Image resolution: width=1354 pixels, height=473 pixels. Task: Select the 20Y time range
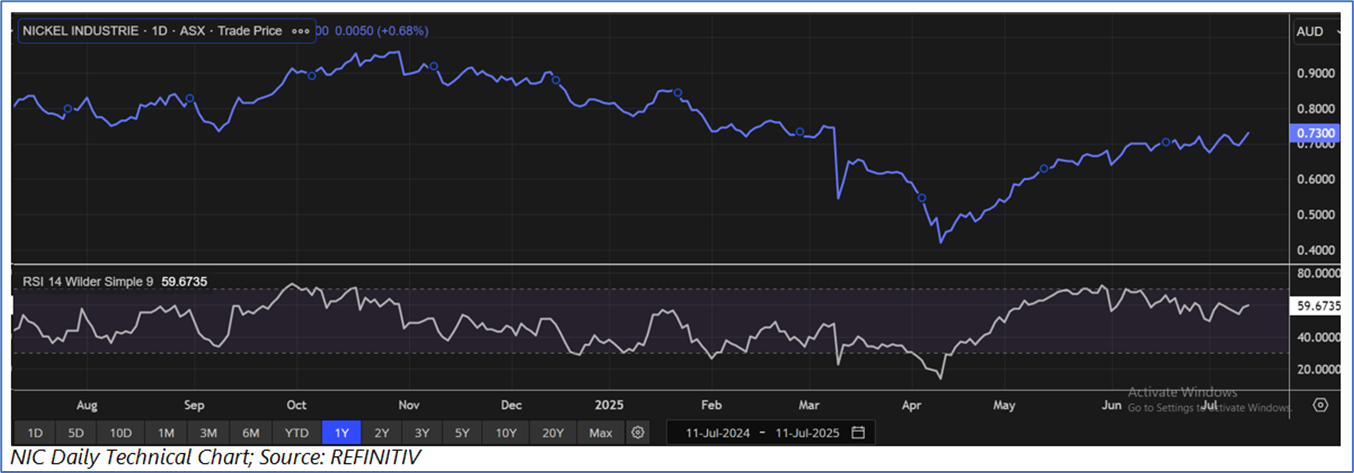[553, 433]
